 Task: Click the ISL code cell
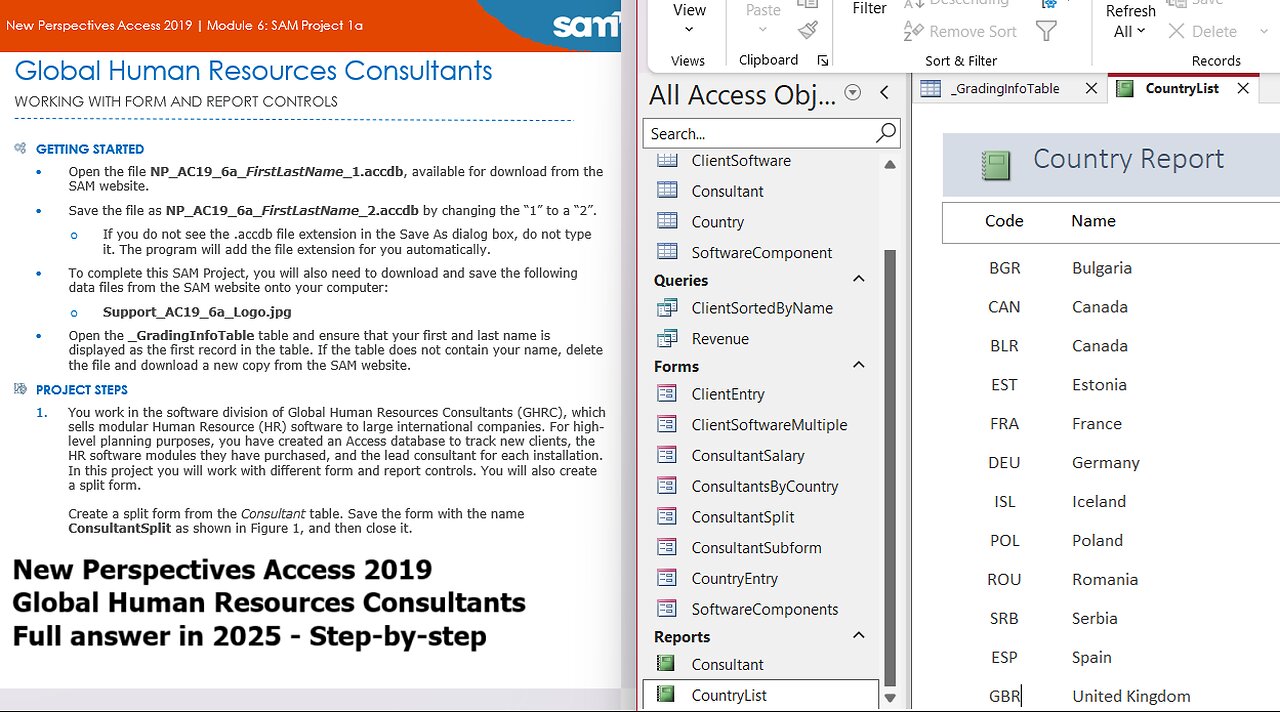point(1005,502)
